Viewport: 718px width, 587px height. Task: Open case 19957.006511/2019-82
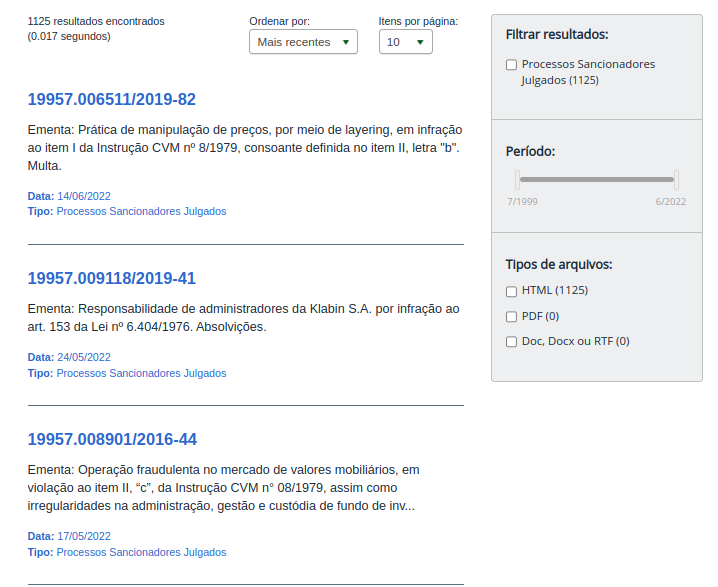coord(112,100)
